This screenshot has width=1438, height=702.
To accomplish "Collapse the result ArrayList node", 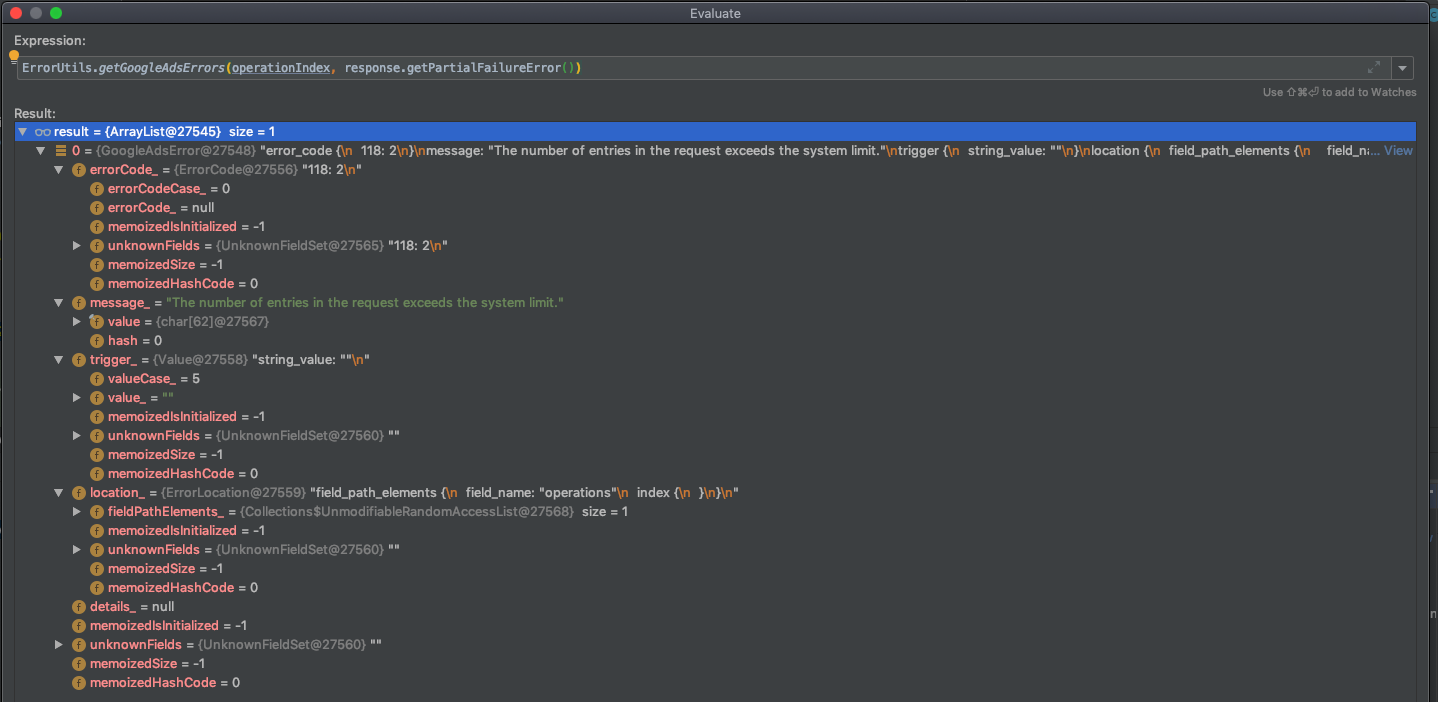I will click(x=22, y=131).
